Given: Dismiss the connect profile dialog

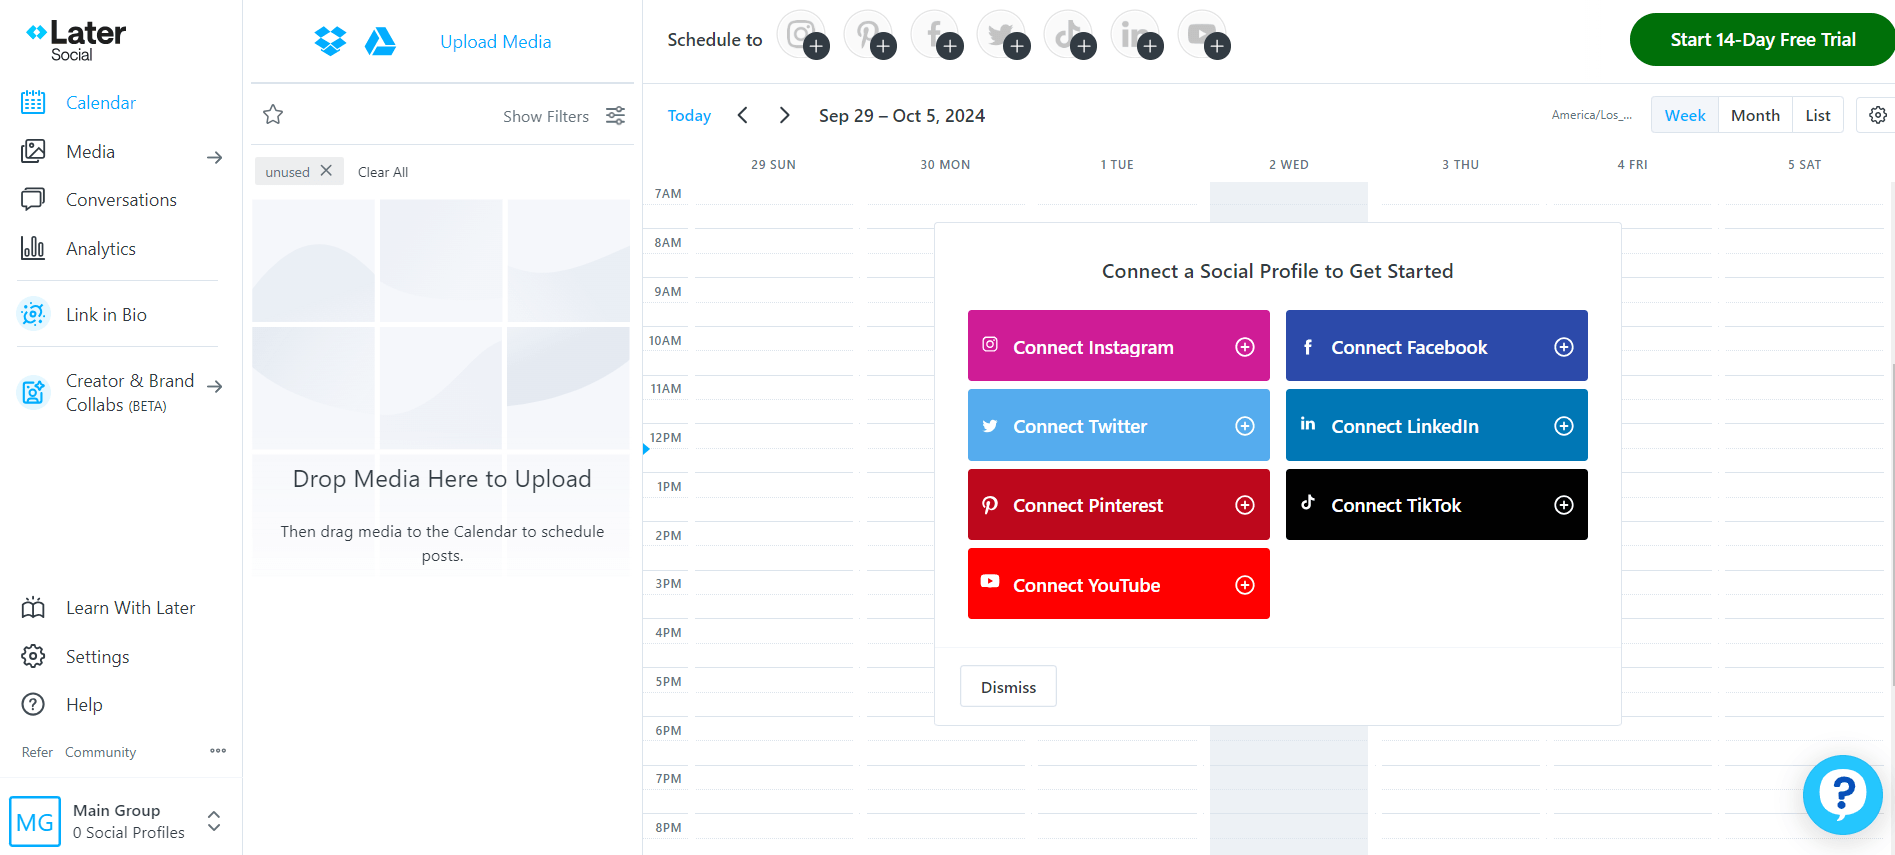Looking at the screenshot, I should 1008,687.
